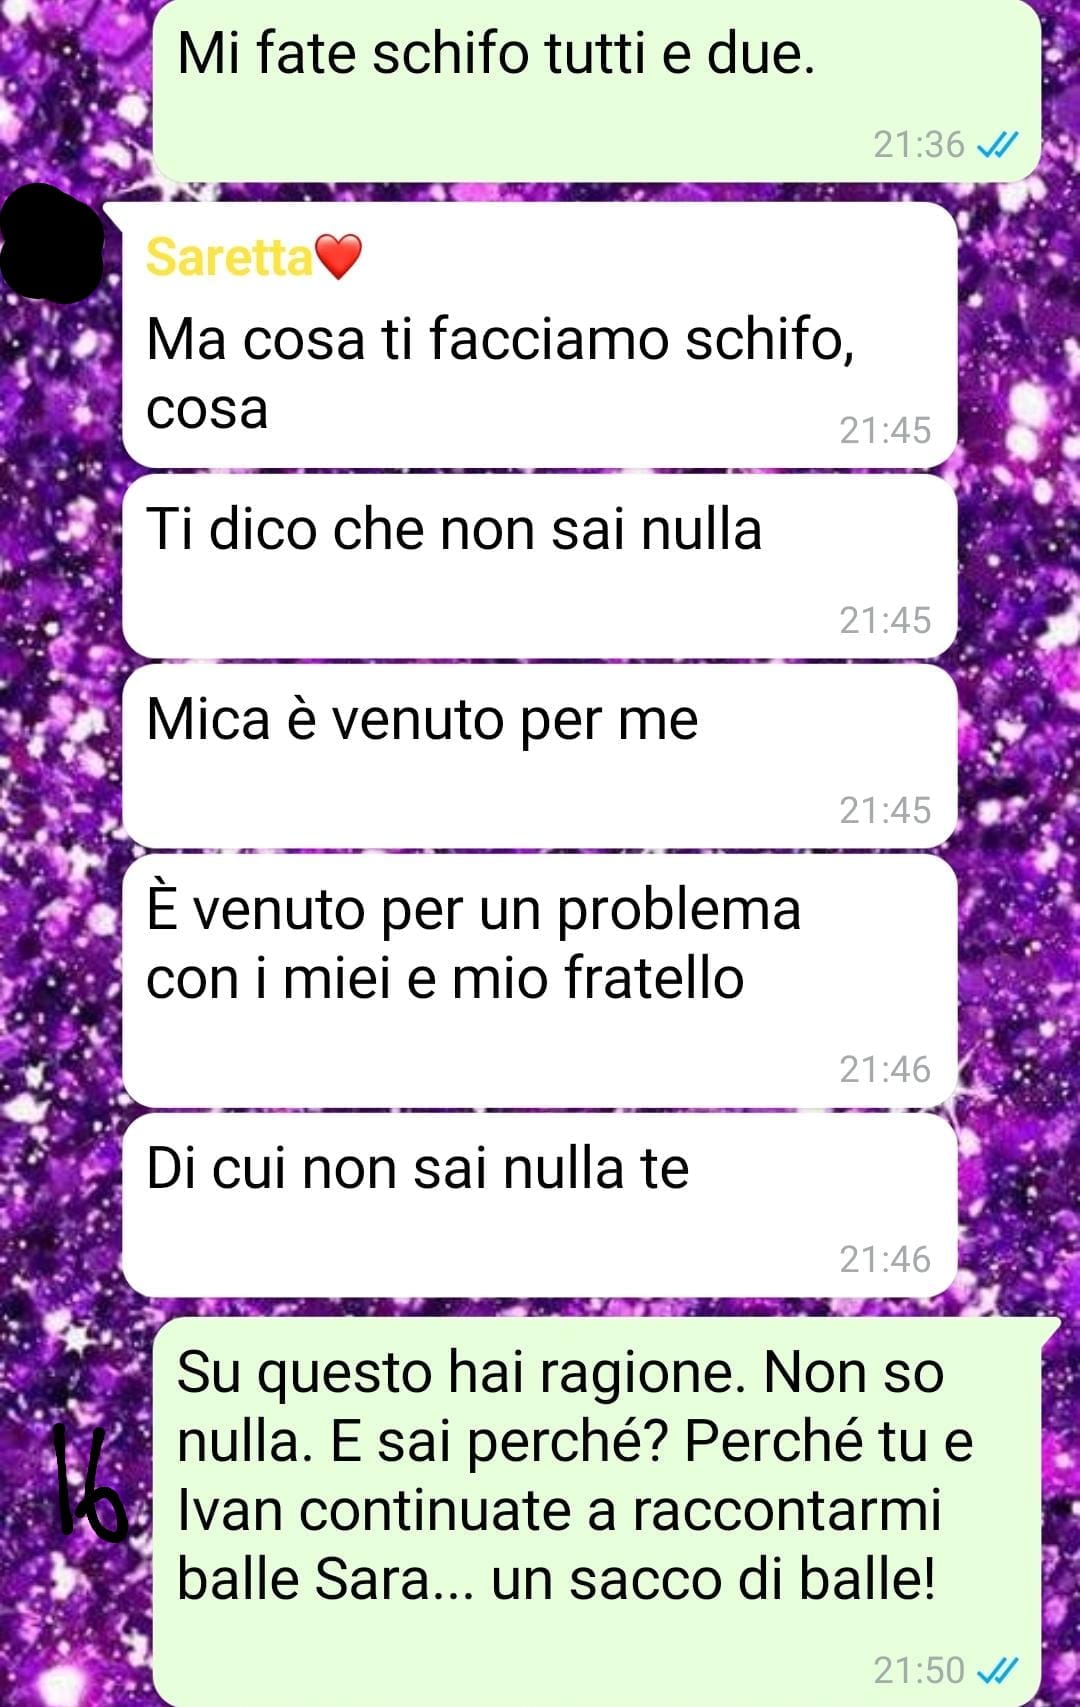Select message 'Ti dico che non sai nulla'
The image size is (1080, 1707).
[540, 566]
